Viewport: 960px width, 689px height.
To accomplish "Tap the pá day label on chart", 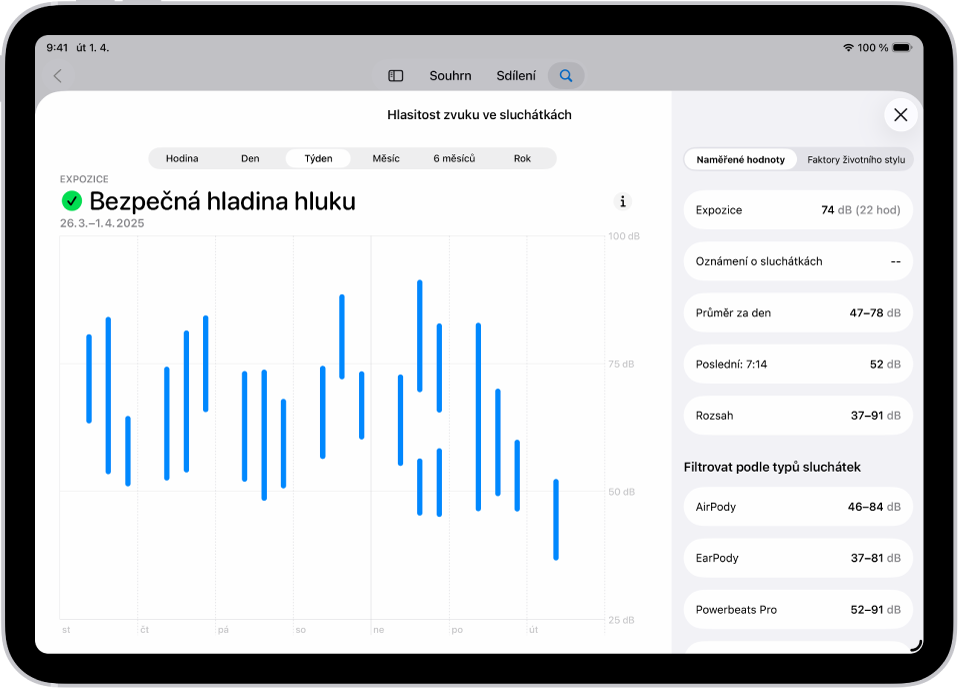I will 223,630.
